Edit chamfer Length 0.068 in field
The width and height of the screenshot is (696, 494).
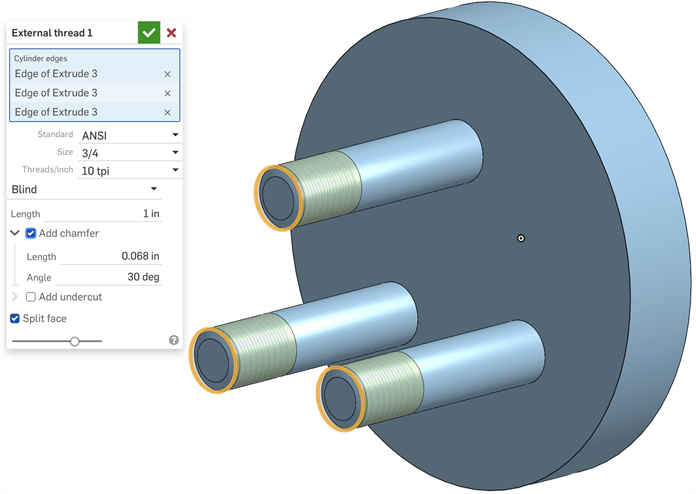pyautogui.click(x=111, y=256)
